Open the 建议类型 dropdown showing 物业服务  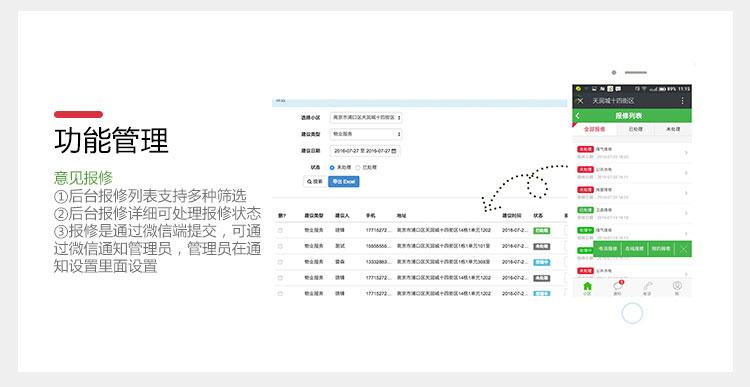click(x=366, y=134)
